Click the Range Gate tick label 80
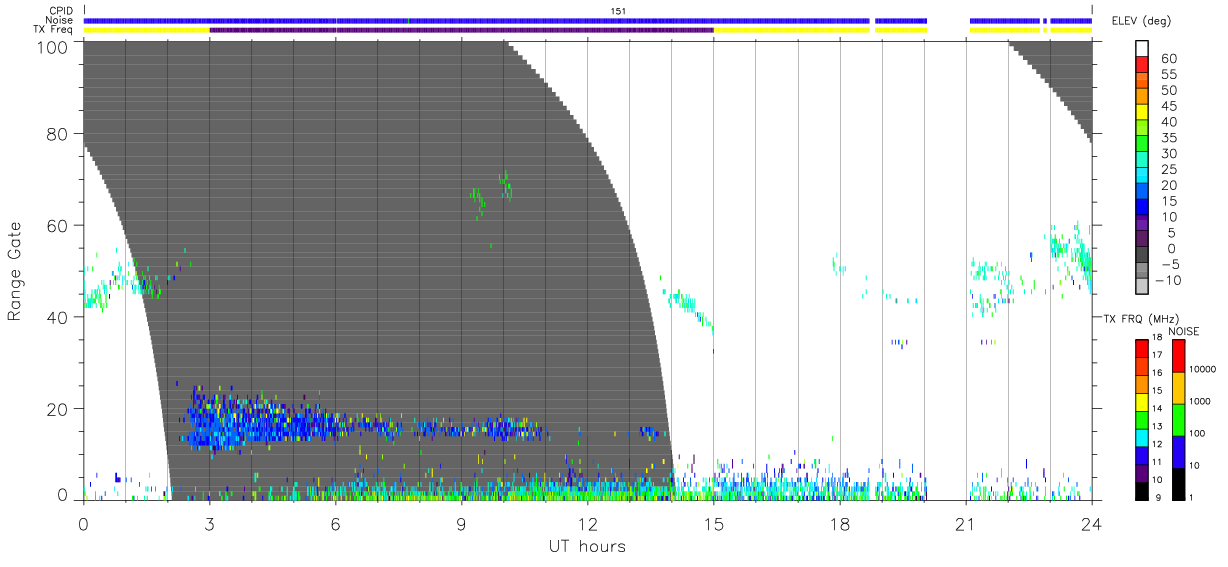Viewport: 1228px width, 567px height. (57, 134)
